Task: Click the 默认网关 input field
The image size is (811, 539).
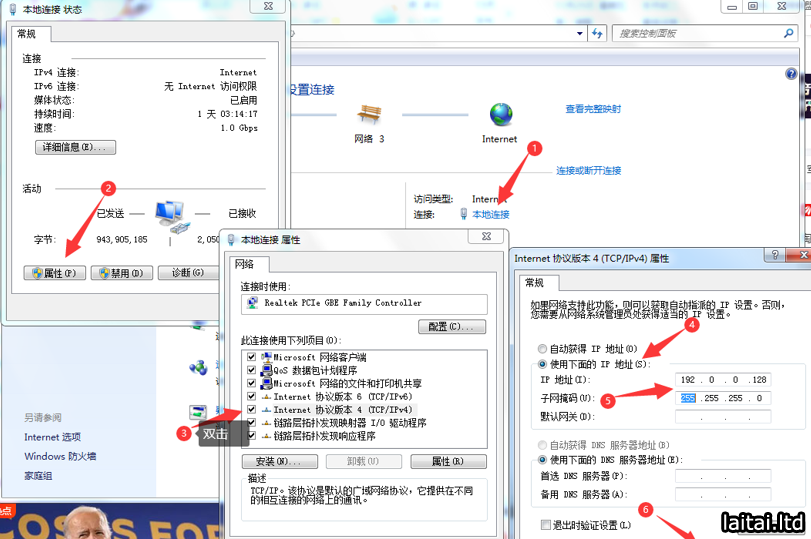Action: coord(722,416)
